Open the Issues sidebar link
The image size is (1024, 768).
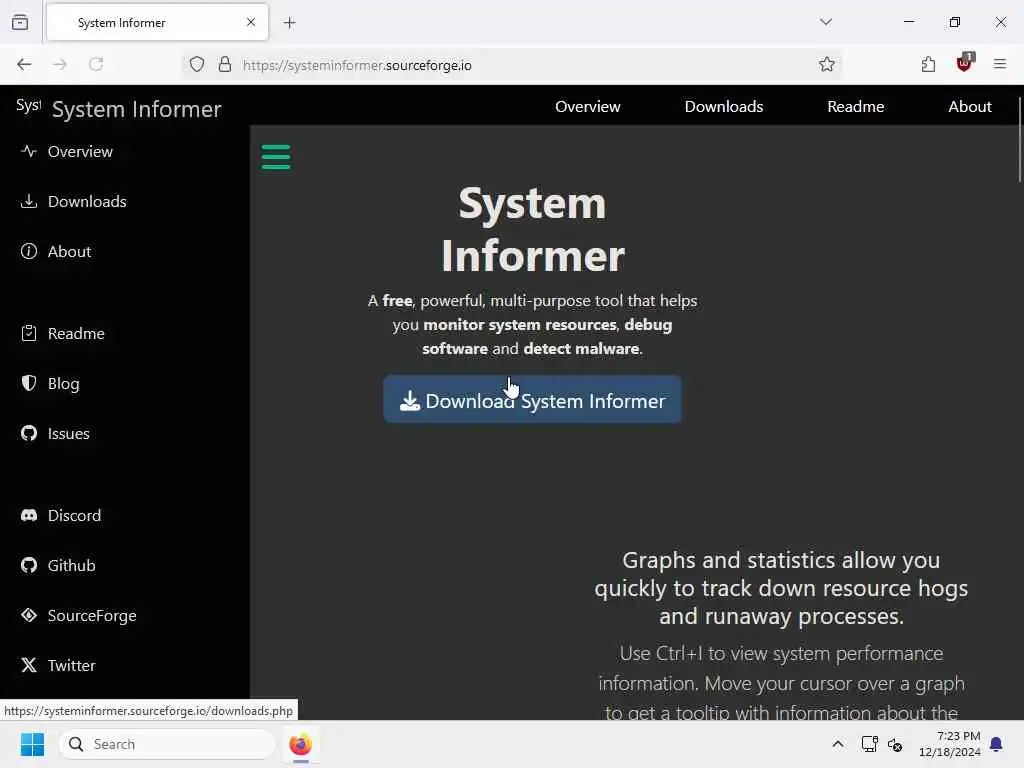coord(69,433)
